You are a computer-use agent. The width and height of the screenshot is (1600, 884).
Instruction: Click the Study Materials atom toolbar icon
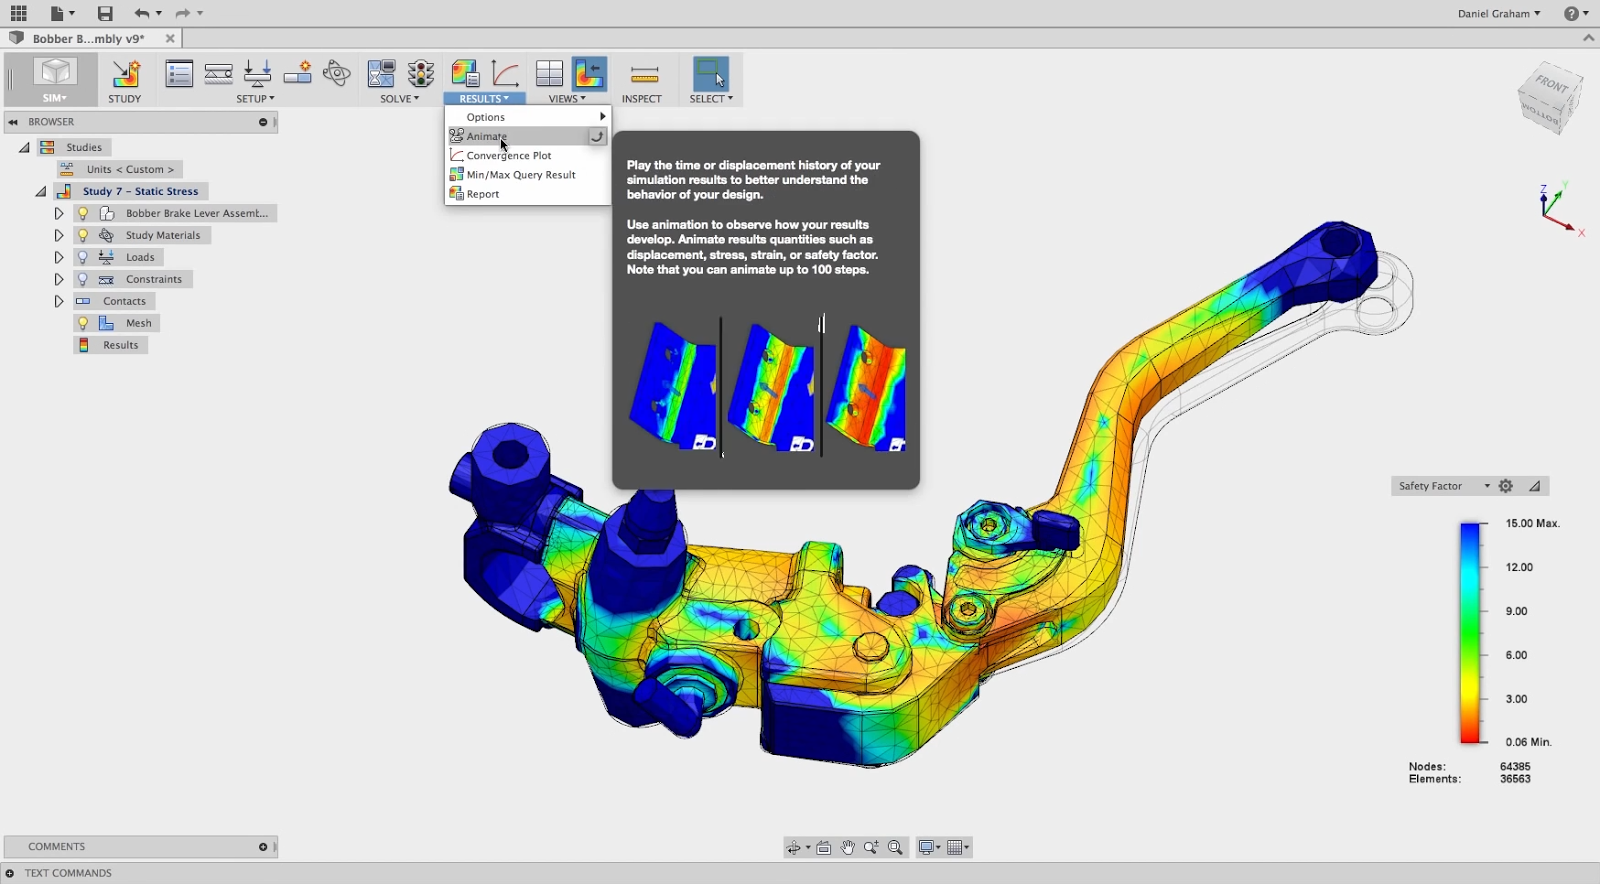tap(337, 73)
